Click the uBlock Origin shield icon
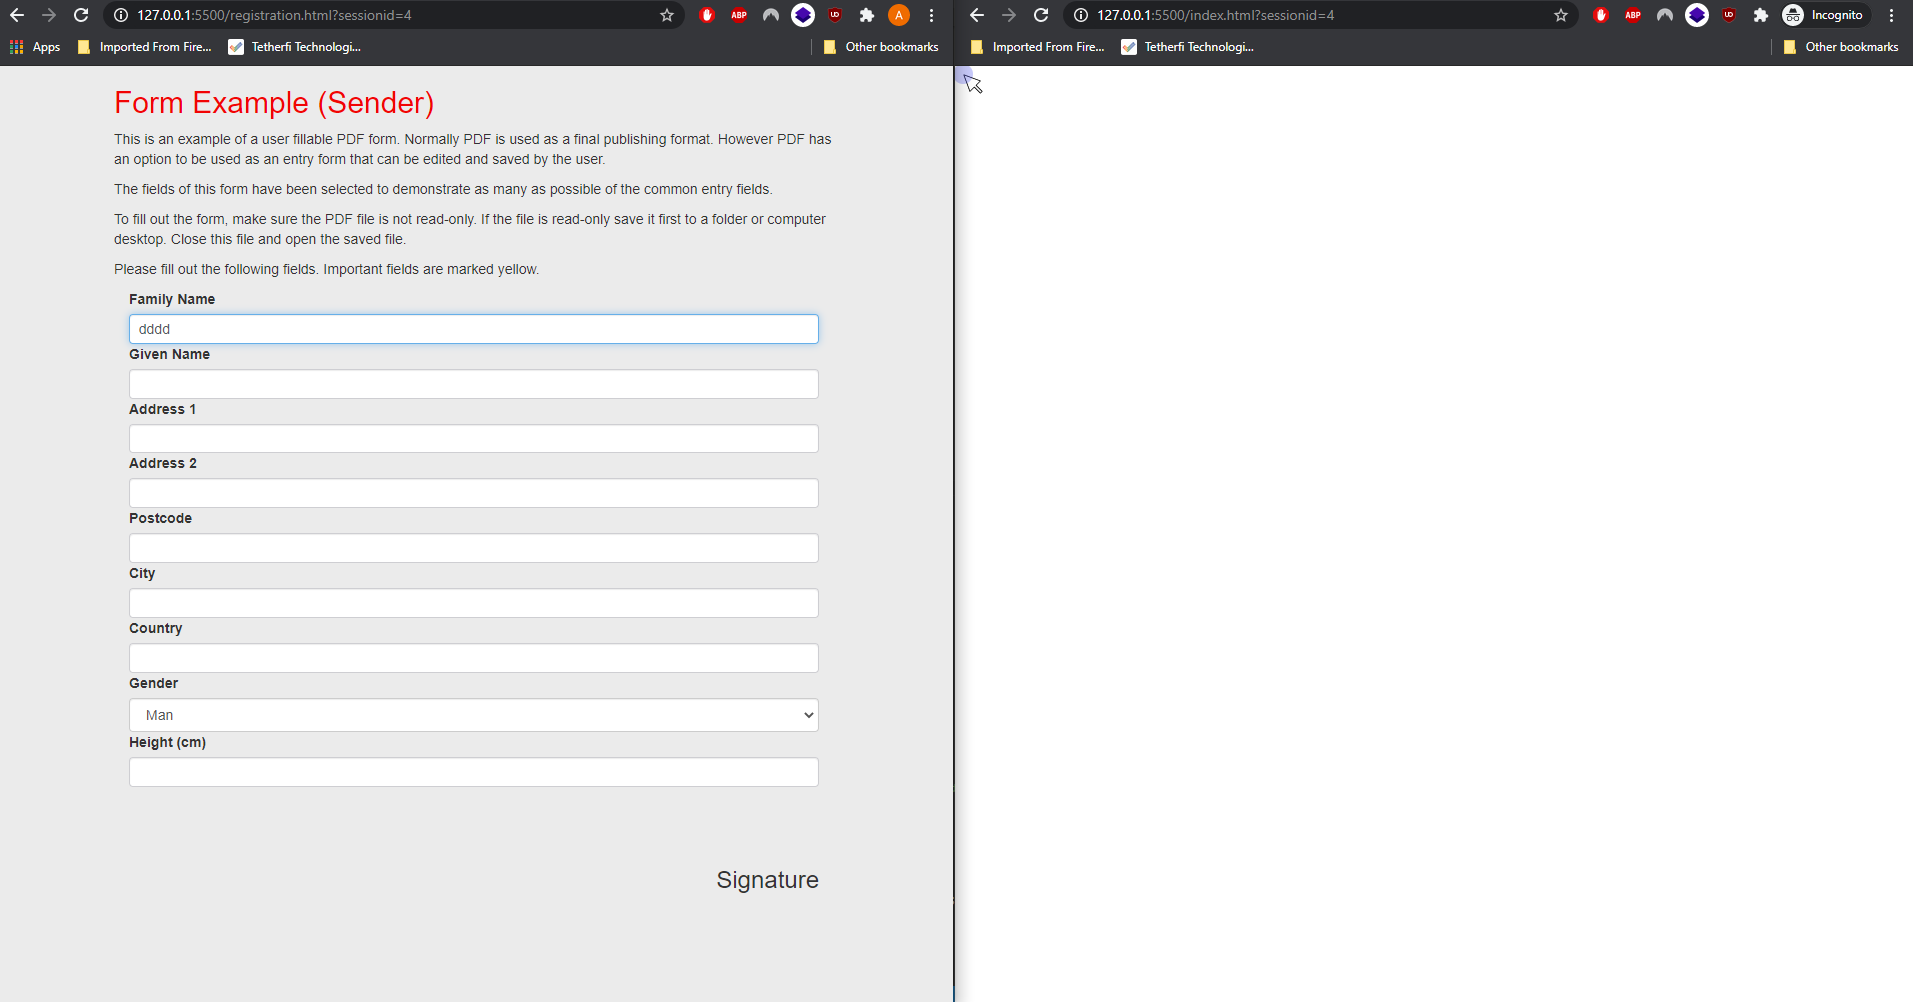1913x1002 pixels. coord(835,15)
